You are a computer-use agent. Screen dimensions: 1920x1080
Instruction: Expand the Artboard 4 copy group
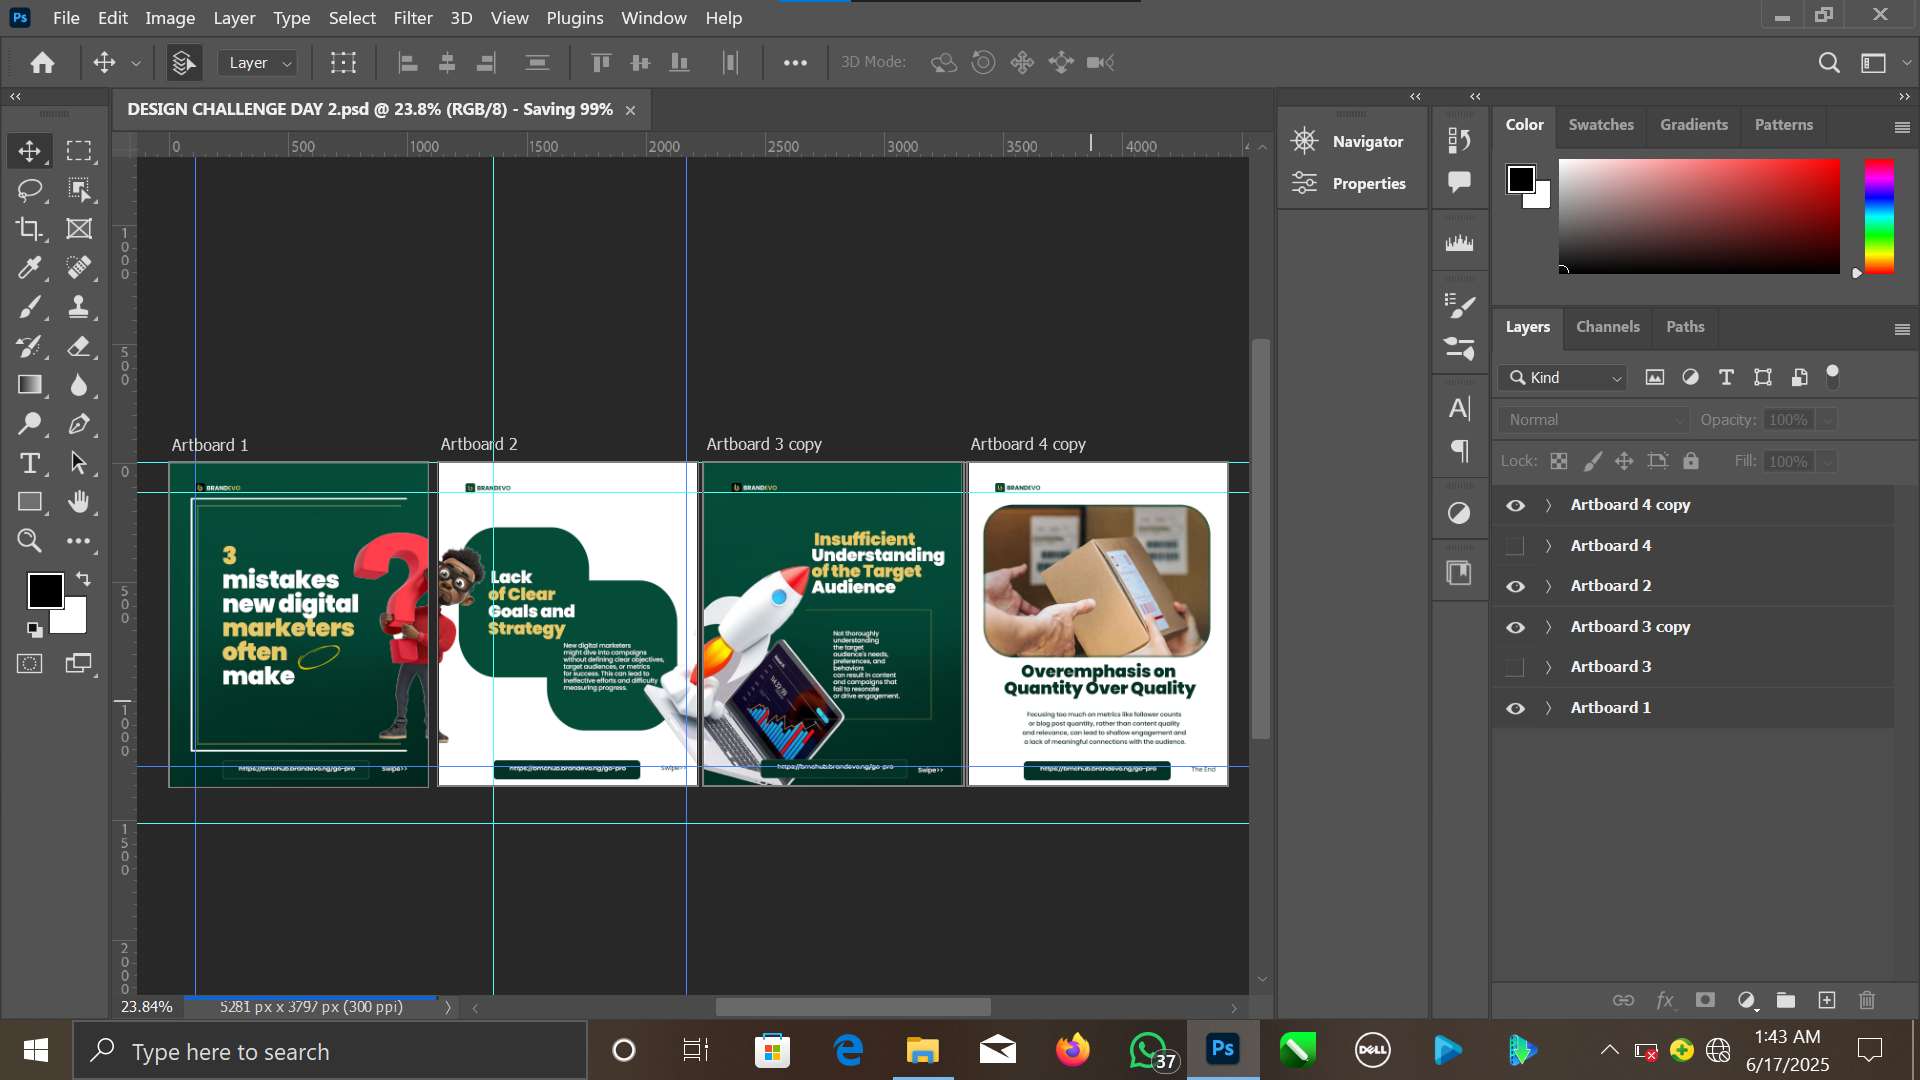point(1548,505)
